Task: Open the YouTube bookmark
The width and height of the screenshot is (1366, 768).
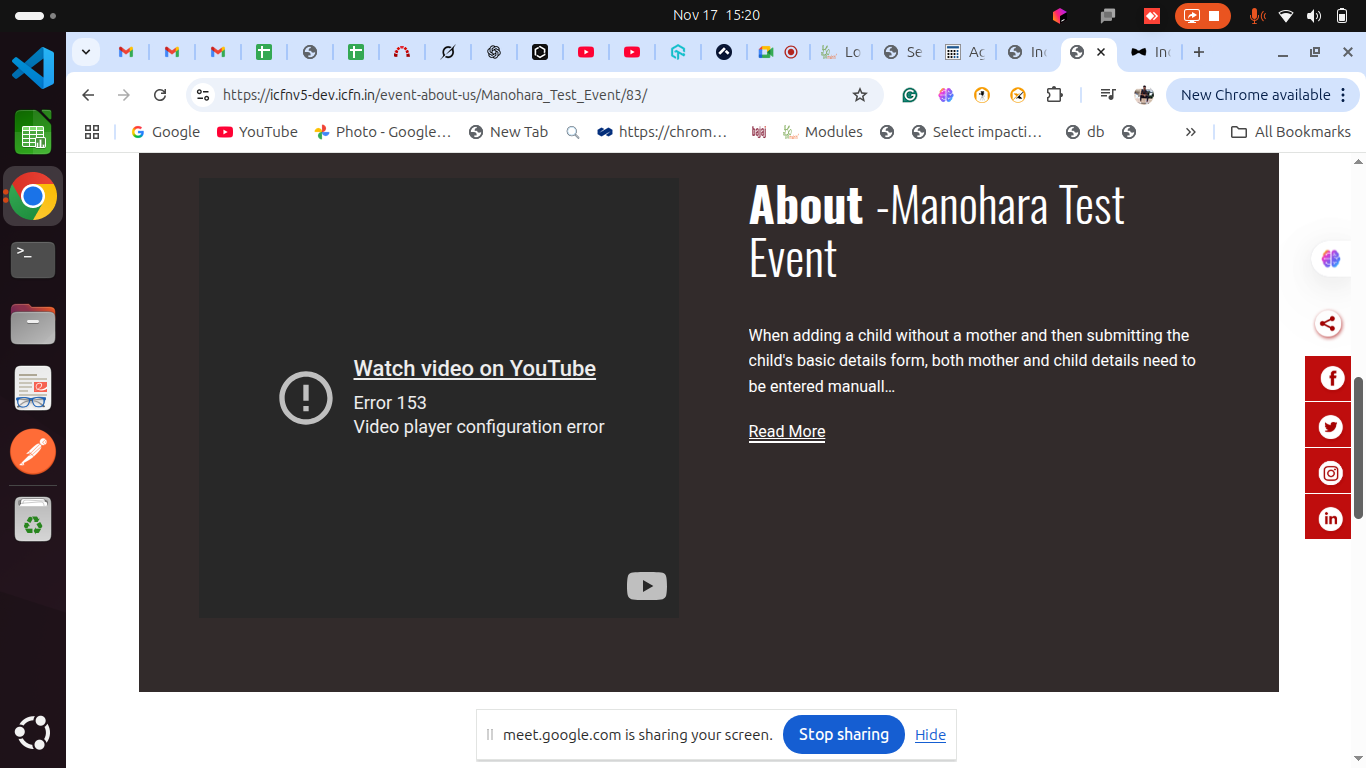Action: point(257,132)
